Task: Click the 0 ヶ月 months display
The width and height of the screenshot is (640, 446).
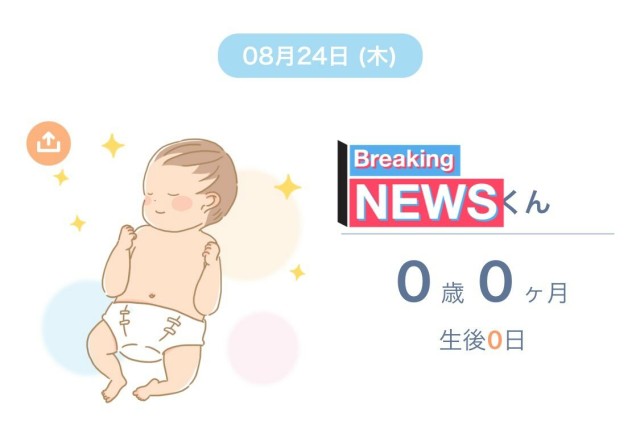Action: pyautogui.click(x=523, y=283)
